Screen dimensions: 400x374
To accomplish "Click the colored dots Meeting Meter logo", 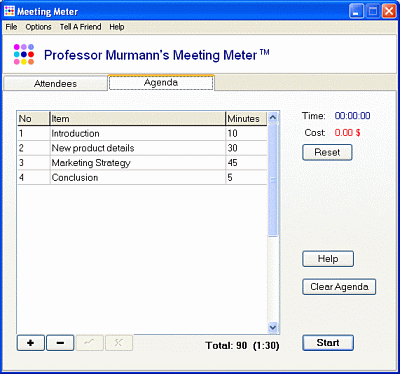I will (24, 54).
